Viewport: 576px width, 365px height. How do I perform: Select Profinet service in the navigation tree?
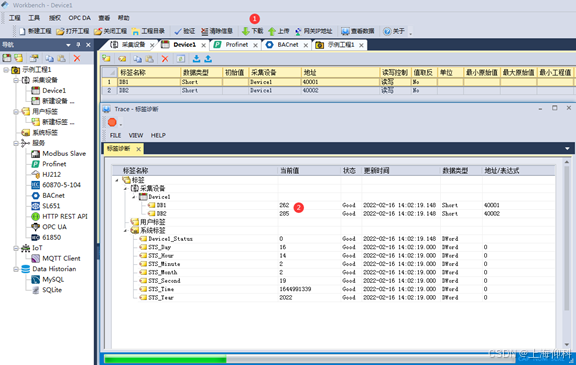tap(49, 164)
